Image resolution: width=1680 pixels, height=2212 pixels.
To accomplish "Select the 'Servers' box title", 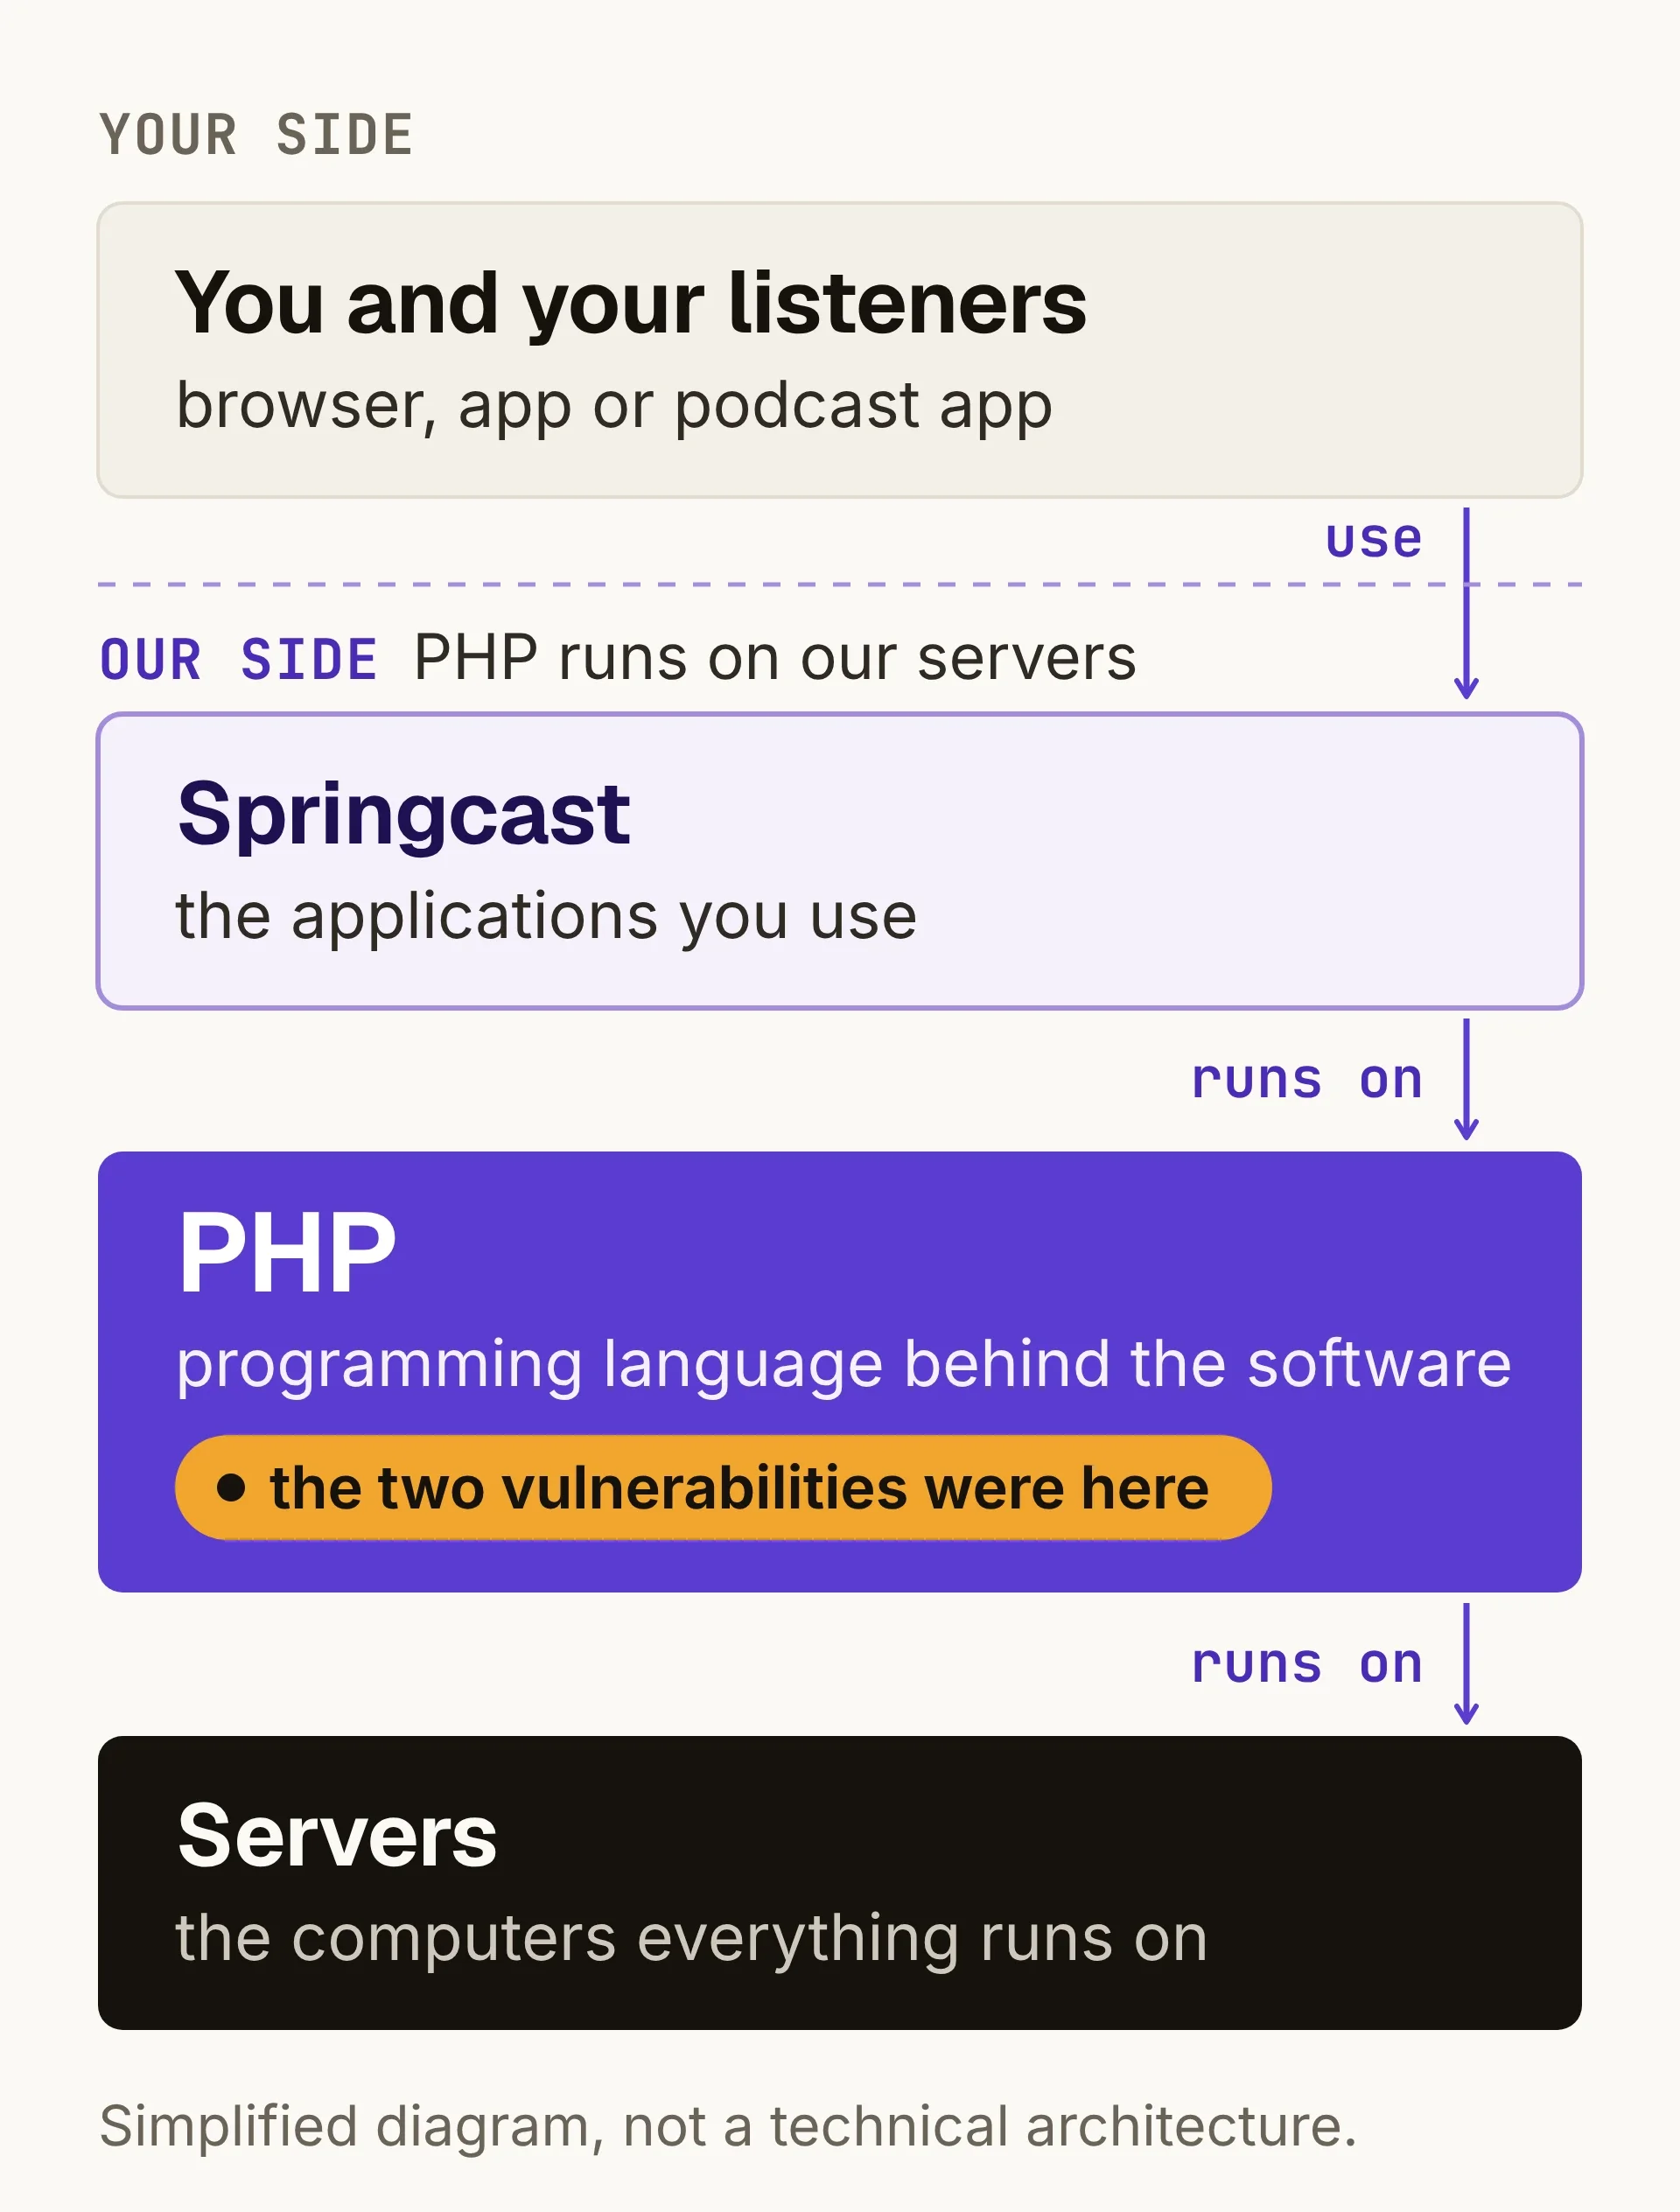I will [337, 1836].
